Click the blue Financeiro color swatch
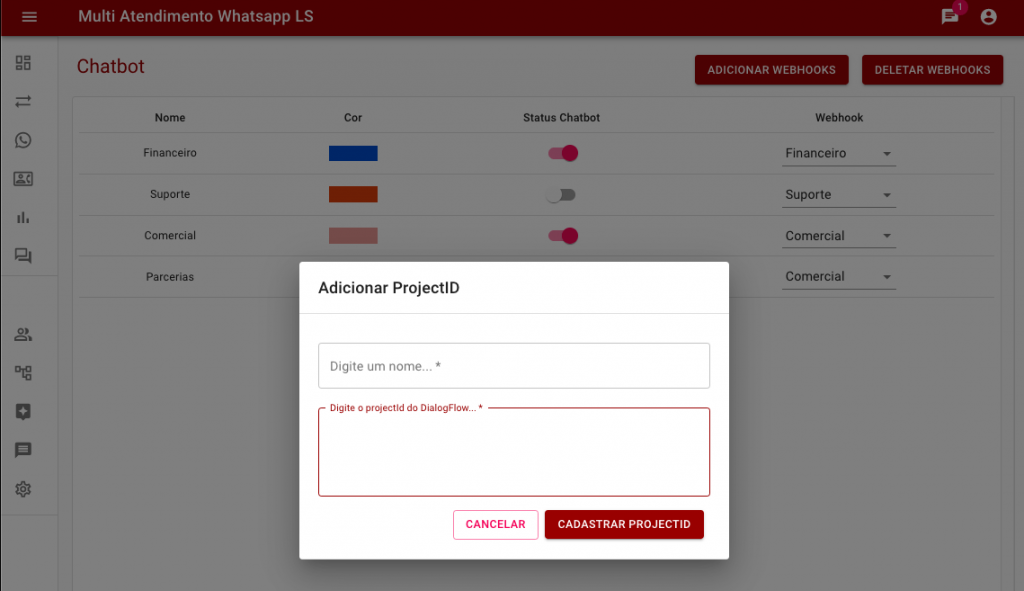This screenshot has width=1024, height=591. [353, 153]
